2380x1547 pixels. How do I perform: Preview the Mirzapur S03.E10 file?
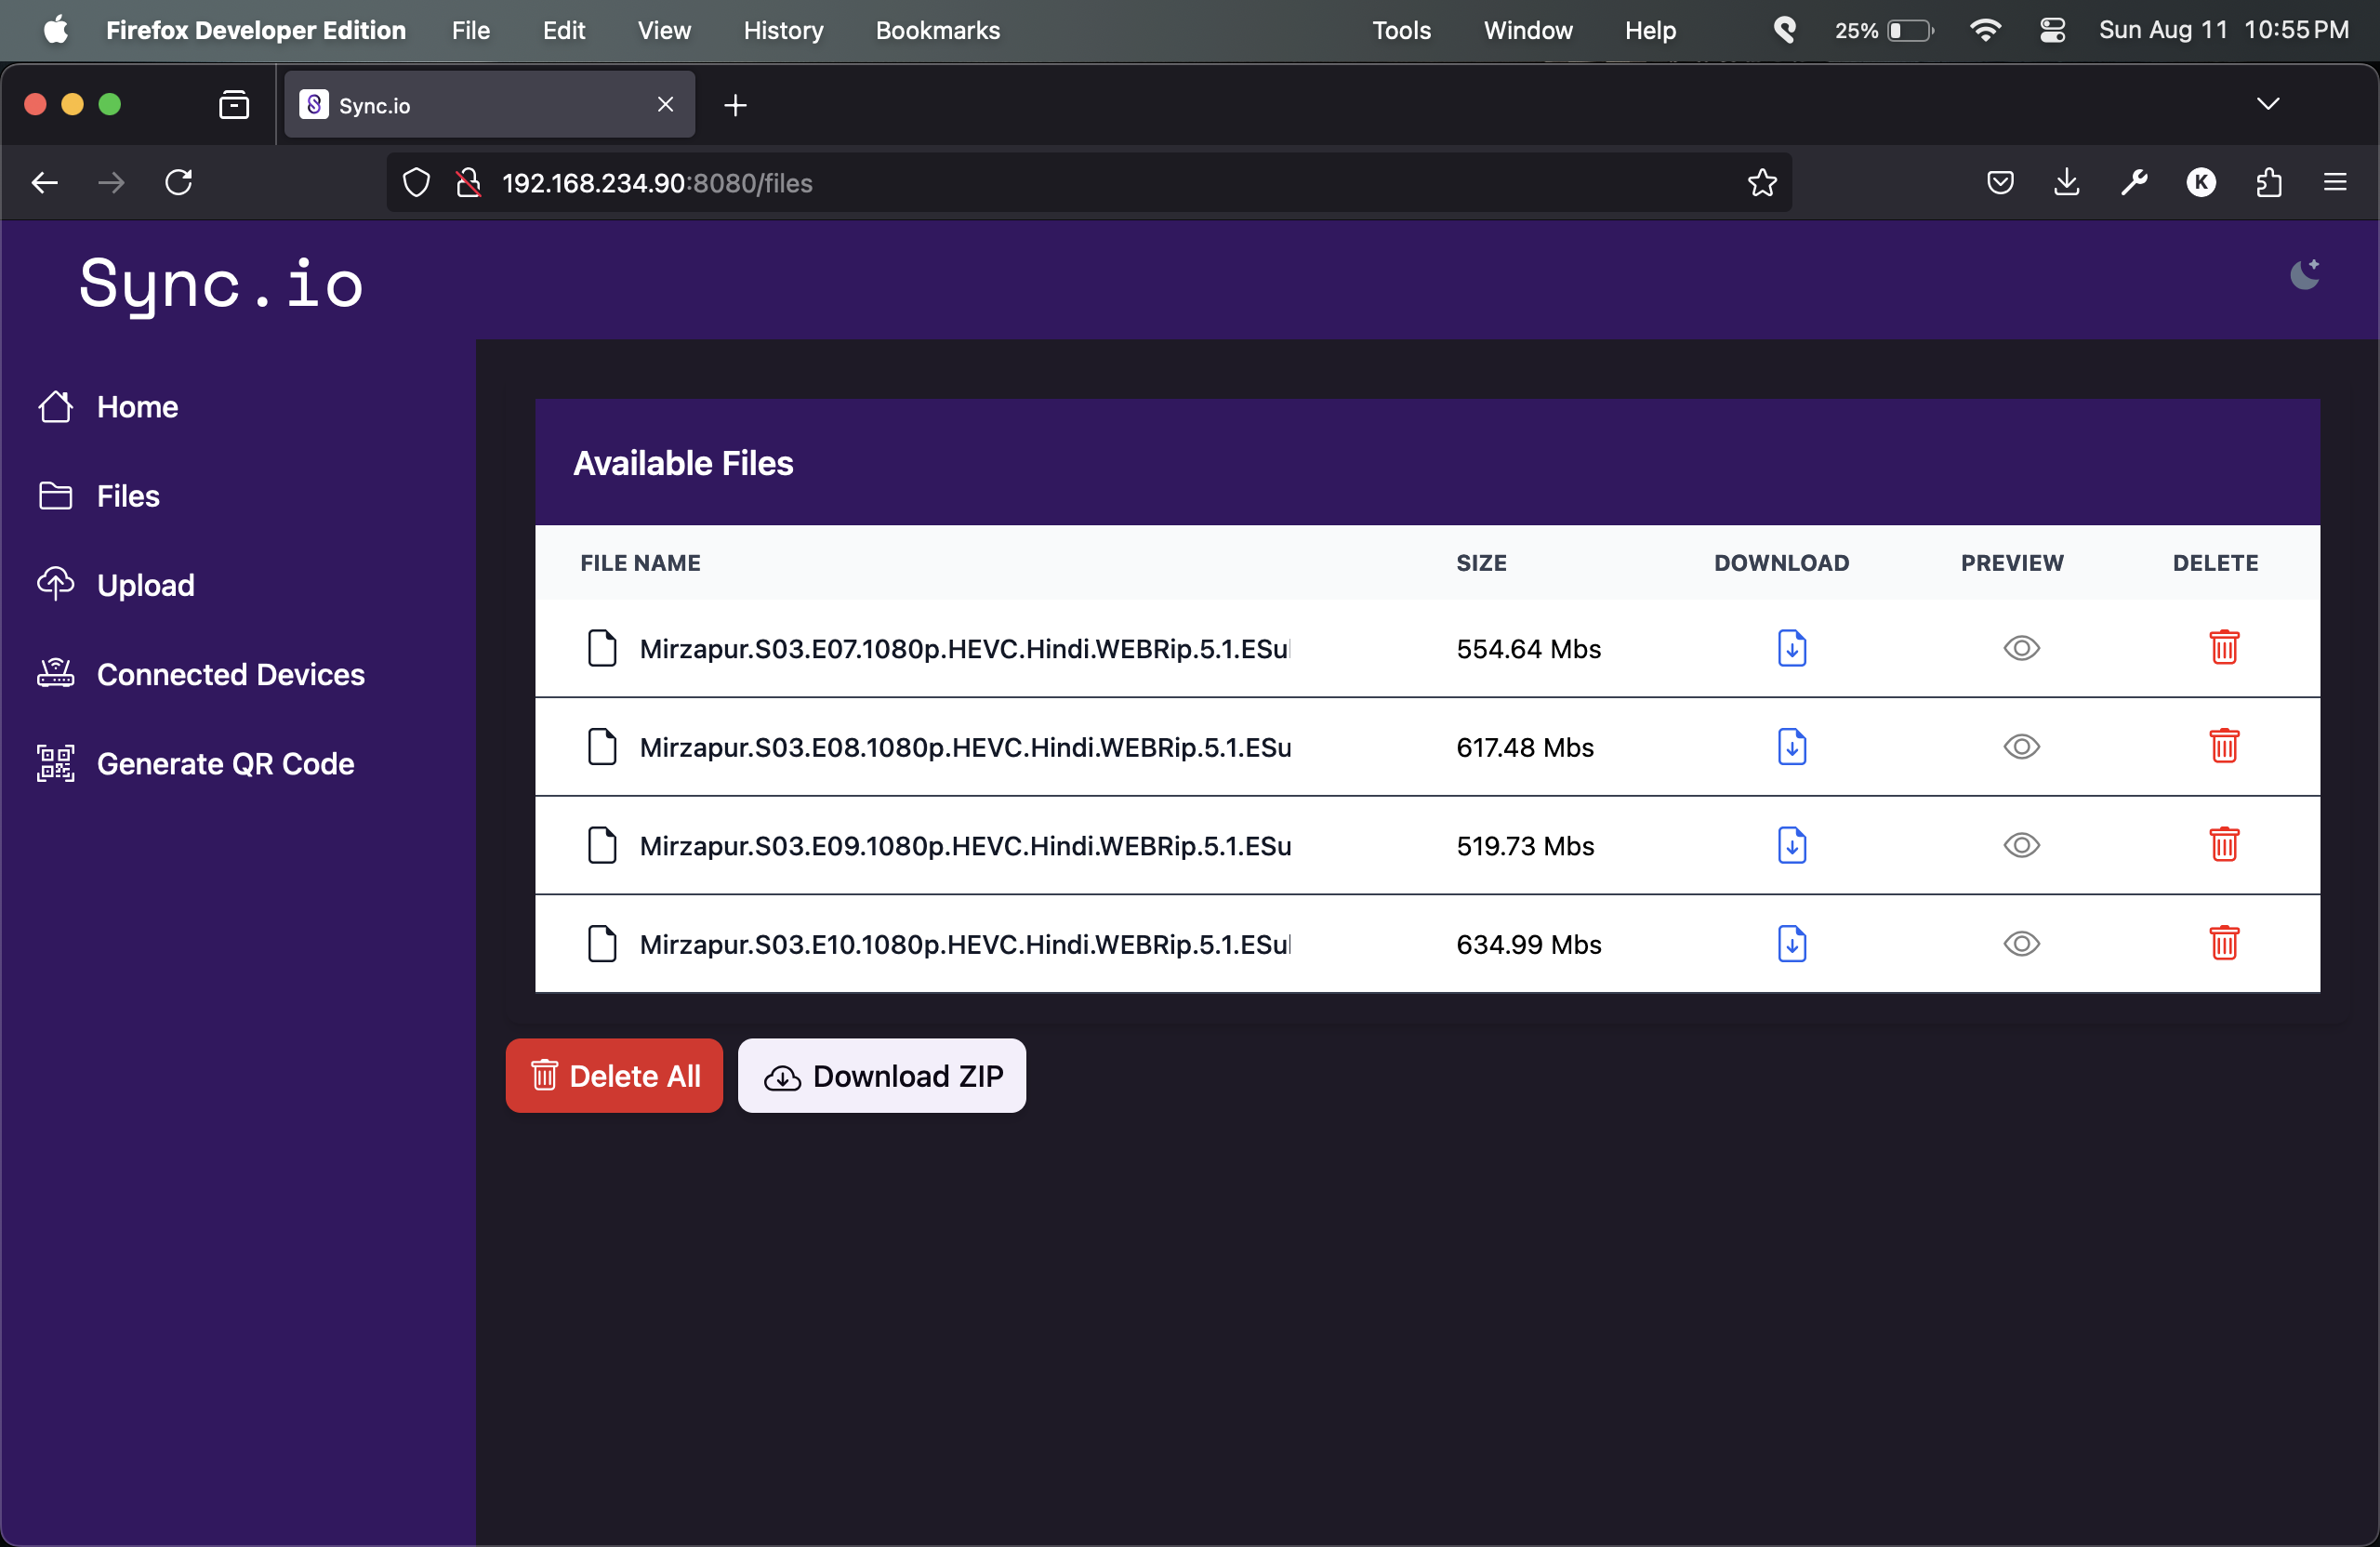2021,944
